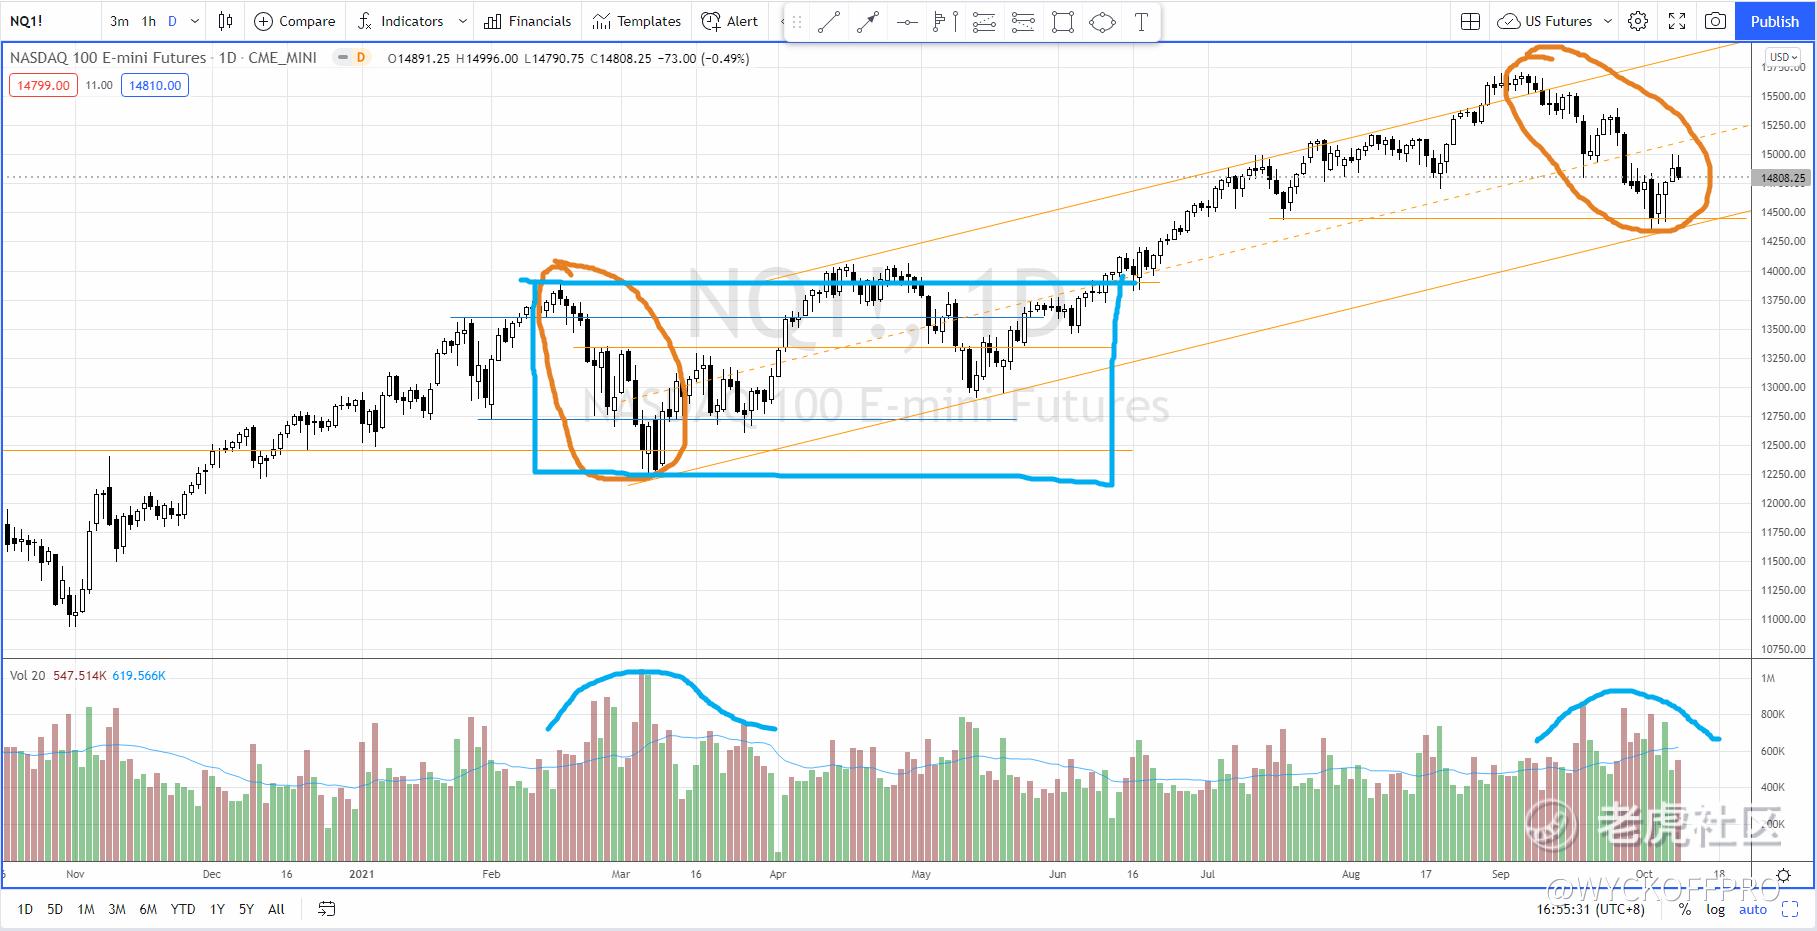Set chart range to 1D
Screen dimensions: 1817x931
point(25,909)
